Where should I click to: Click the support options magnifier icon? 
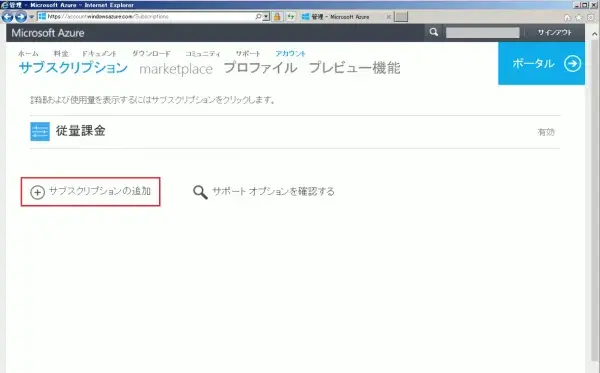point(200,192)
